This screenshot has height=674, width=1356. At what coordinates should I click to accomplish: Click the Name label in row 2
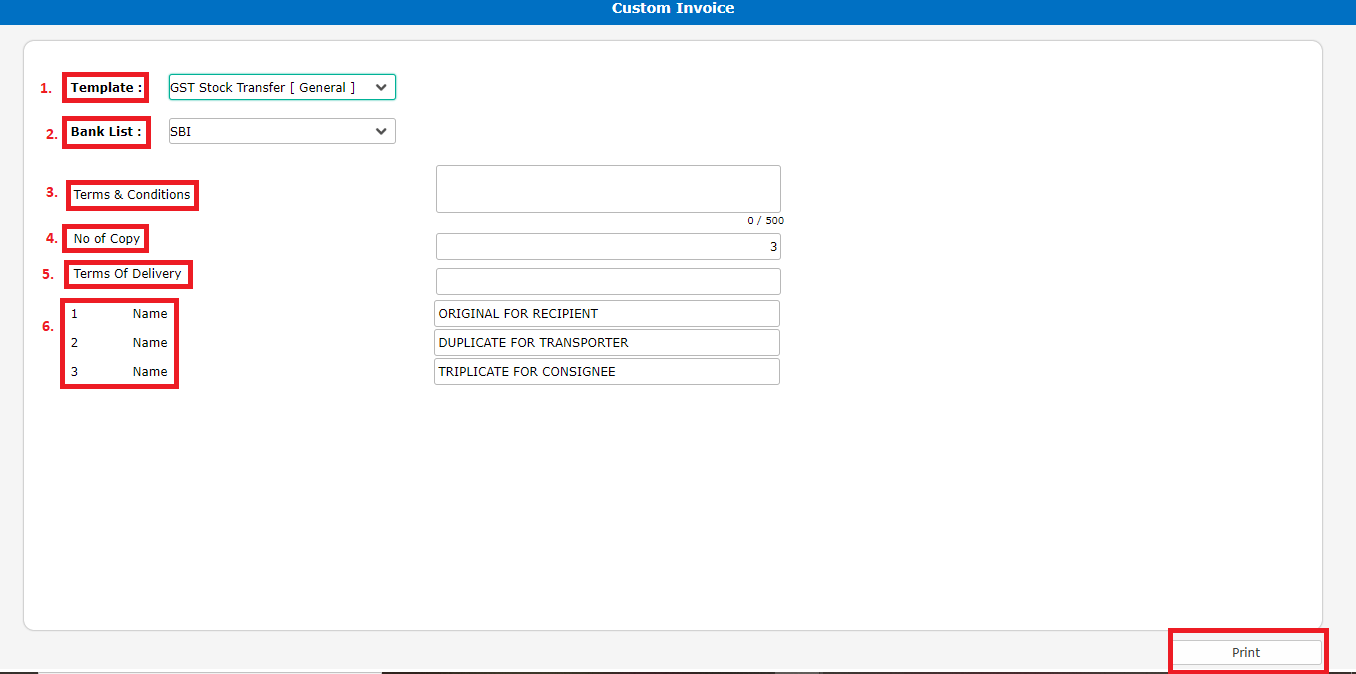[150, 343]
